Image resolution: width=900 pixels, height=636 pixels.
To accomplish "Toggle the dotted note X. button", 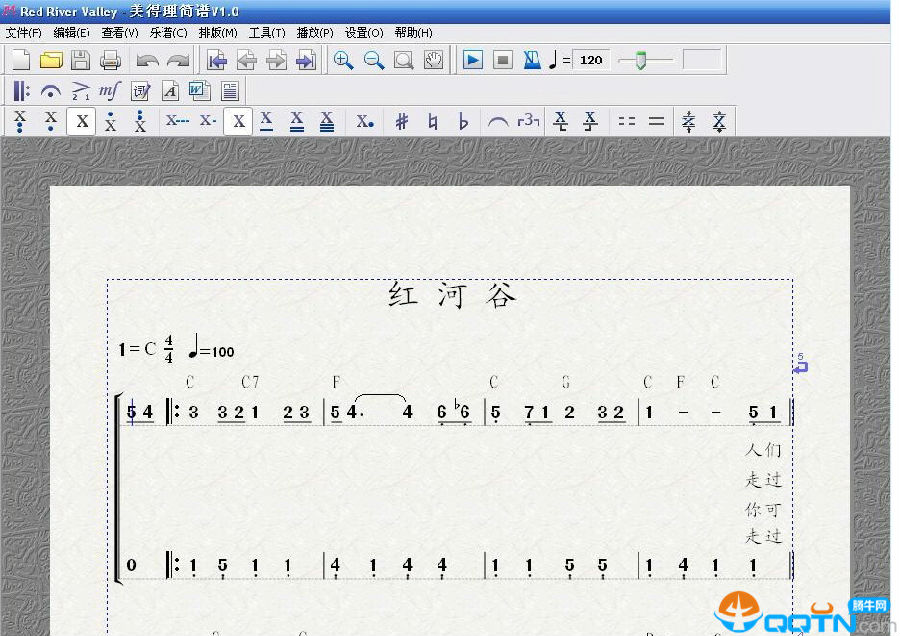I will pyautogui.click(x=365, y=122).
